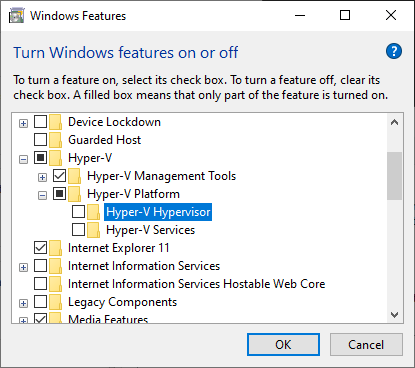Collapse the Hyper-V node
The height and width of the screenshot is (368, 415).
[x=23, y=160]
